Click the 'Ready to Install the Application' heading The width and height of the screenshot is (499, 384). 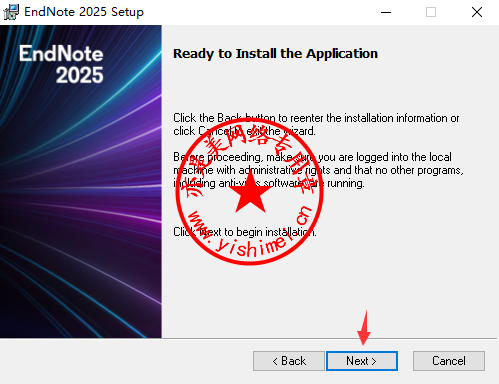[x=275, y=54]
